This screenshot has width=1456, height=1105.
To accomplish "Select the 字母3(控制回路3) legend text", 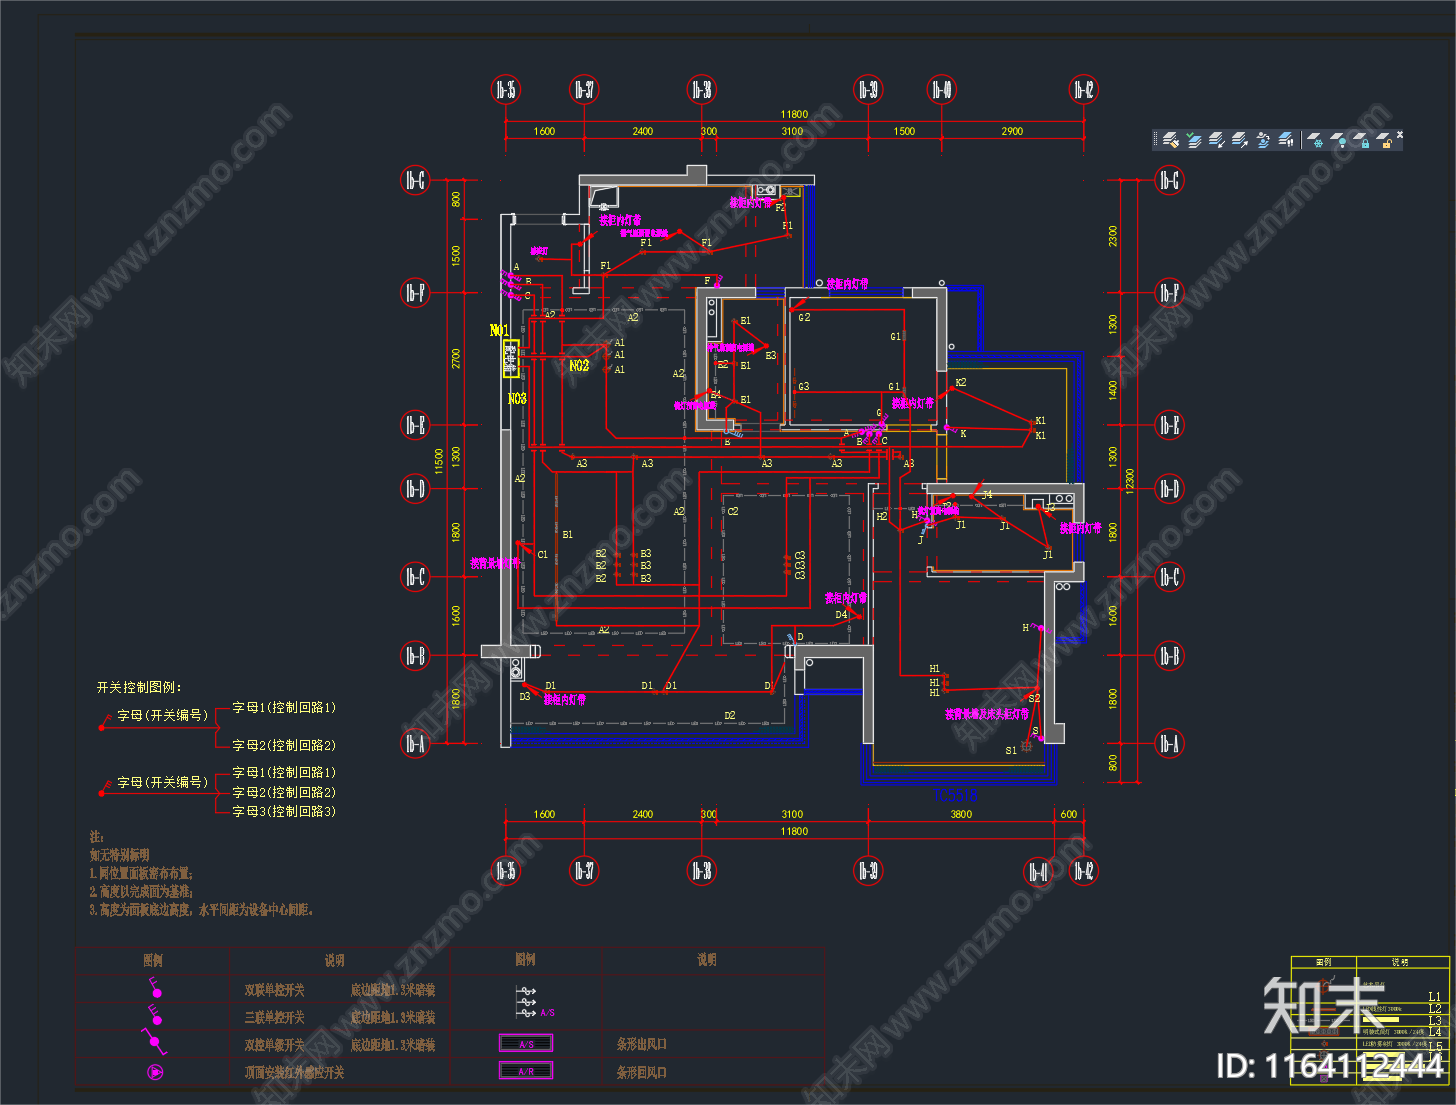I will tap(284, 811).
